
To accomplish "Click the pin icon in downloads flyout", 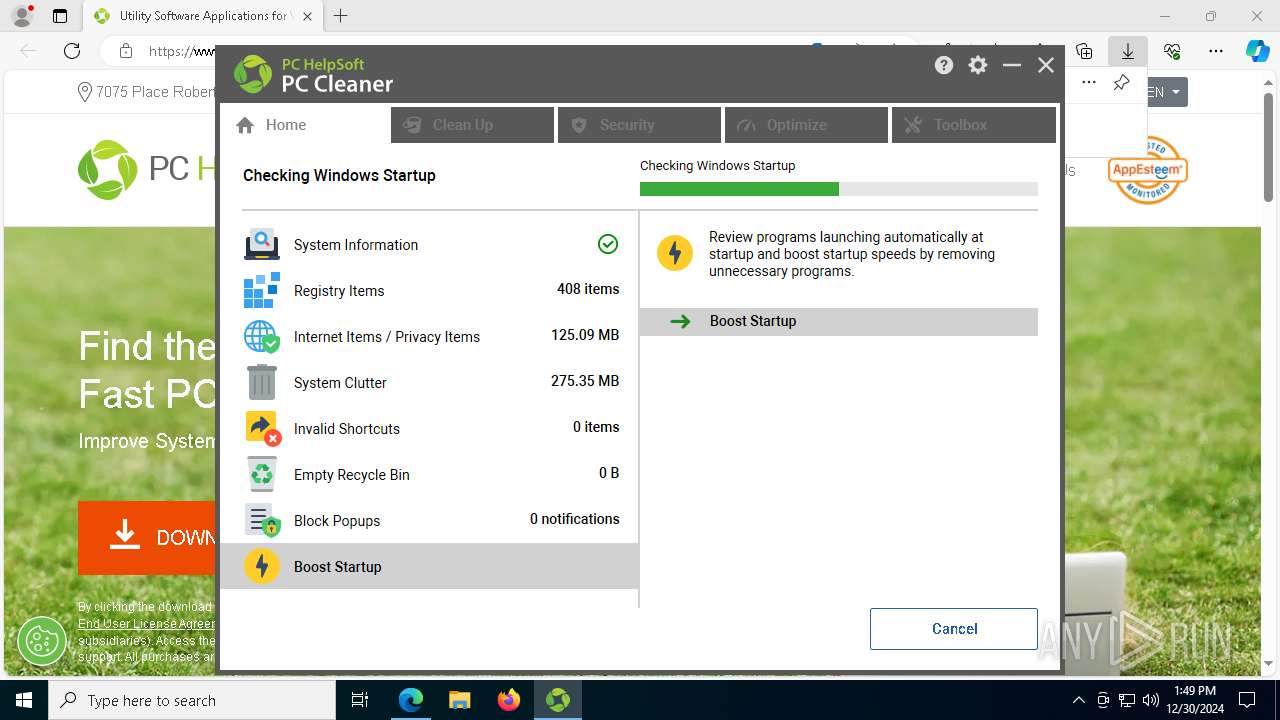I will [1121, 82].
